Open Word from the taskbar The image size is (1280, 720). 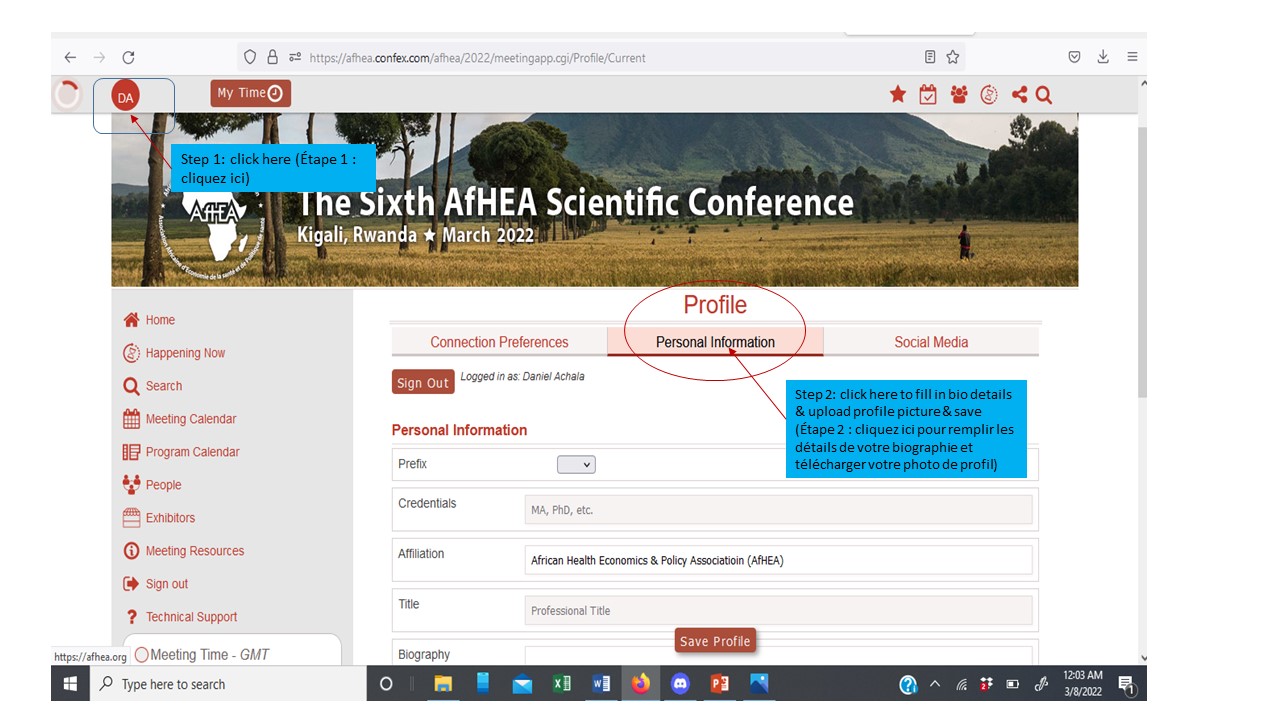click(601, 684)
